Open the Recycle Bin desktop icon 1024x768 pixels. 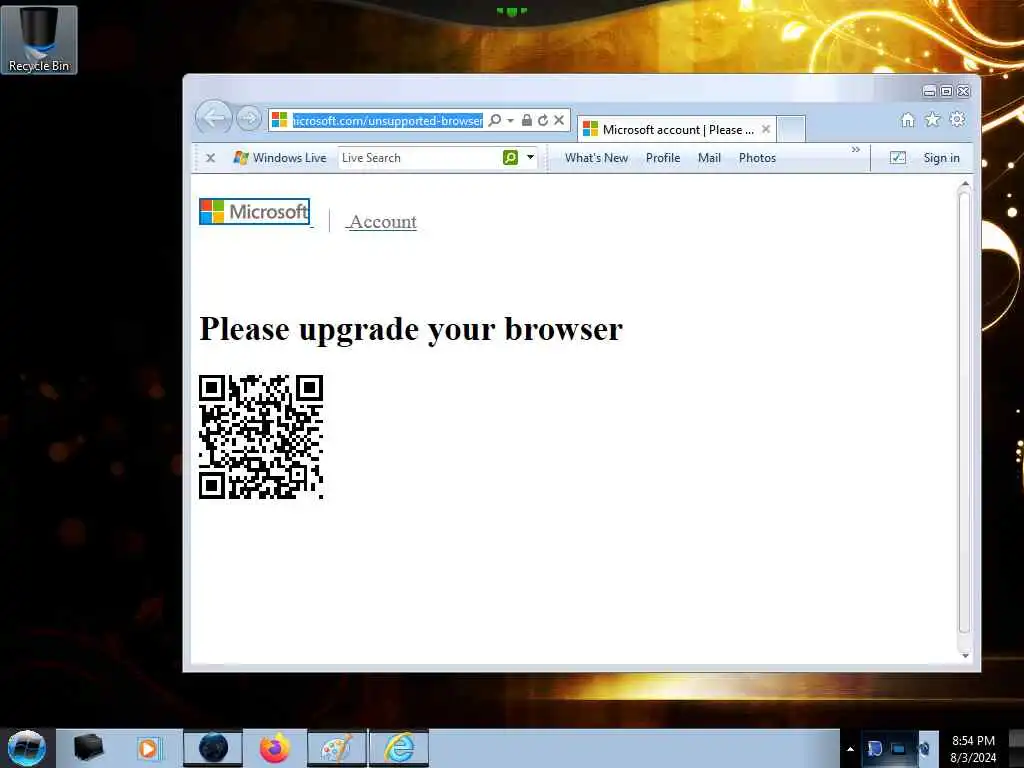(39, 39)
